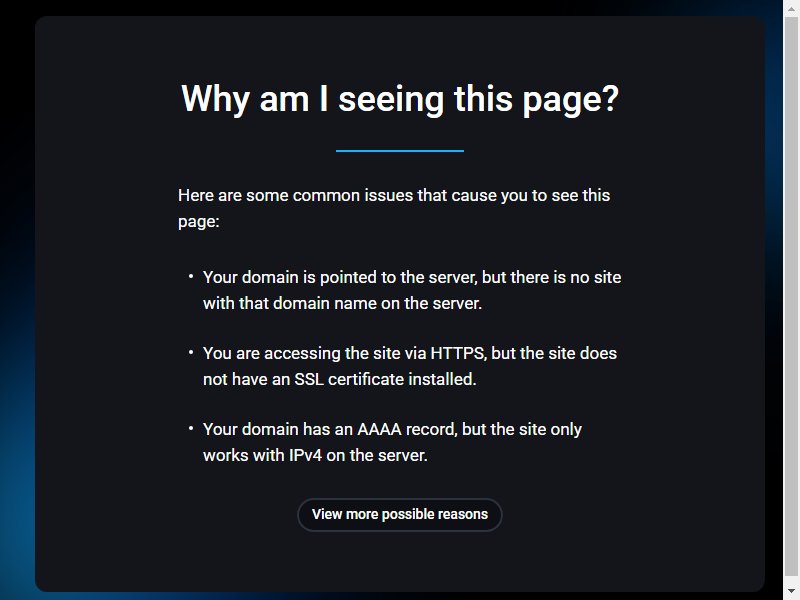800x600 pixels.
Task: Click the bullet dot before 'You are accessing'
Action: (190, 353)
